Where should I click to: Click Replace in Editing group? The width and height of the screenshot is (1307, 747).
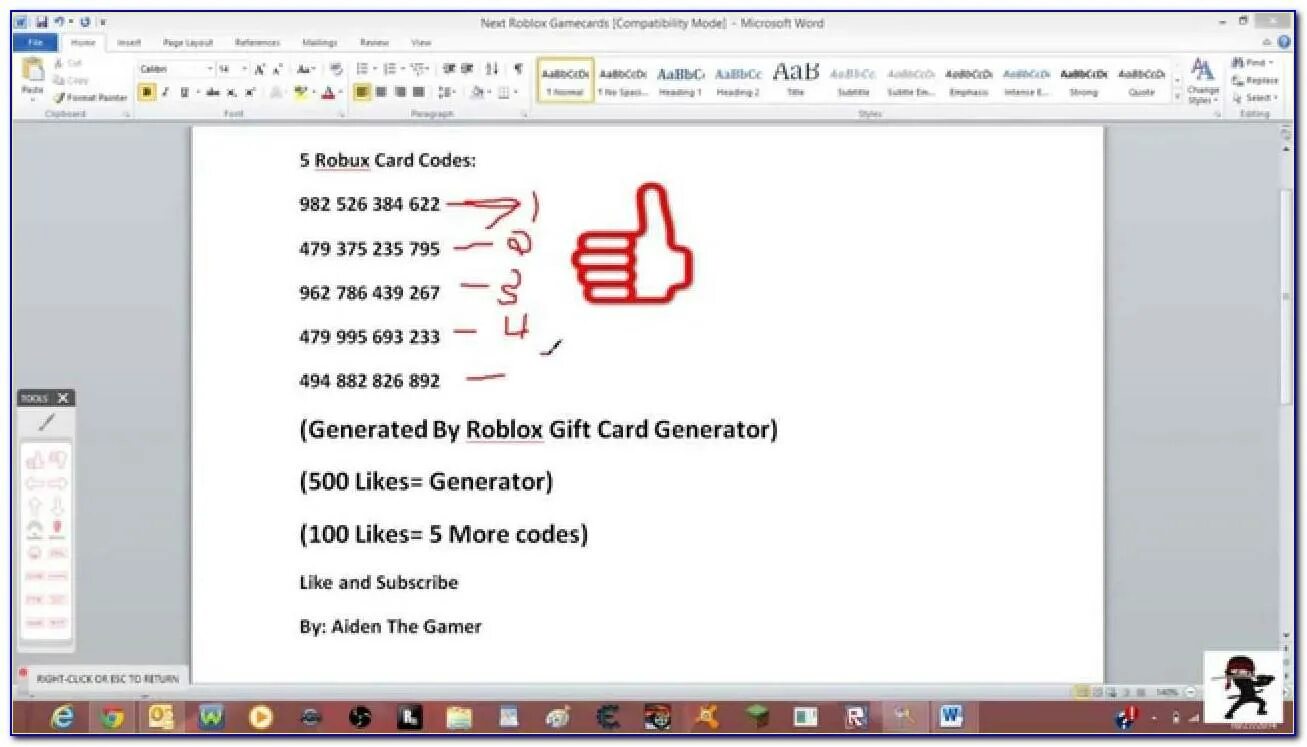tap(1256, 80)
